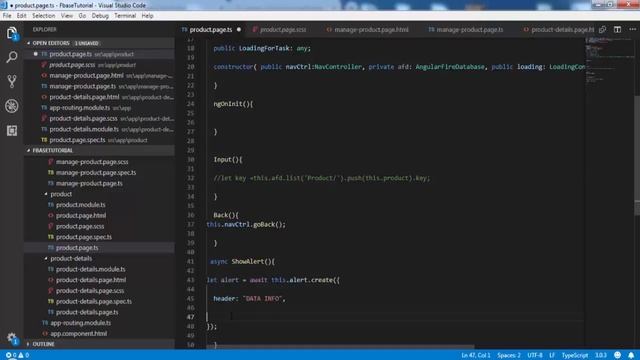Place cursor on line 45 header text
This screenshot has width=640, height=360.
(249, 298)
